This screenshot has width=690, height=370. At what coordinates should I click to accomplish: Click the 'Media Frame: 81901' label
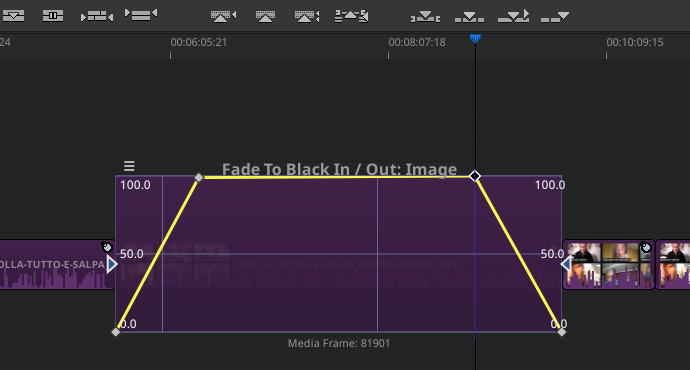click(339, 343)
